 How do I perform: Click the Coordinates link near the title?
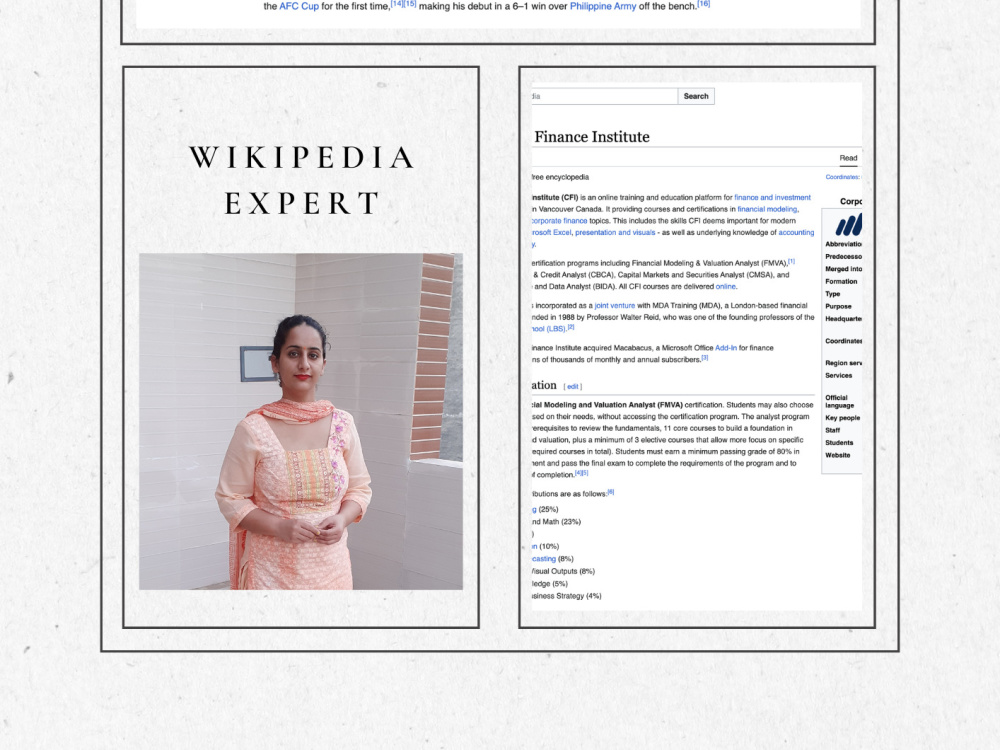click(842, 177)
